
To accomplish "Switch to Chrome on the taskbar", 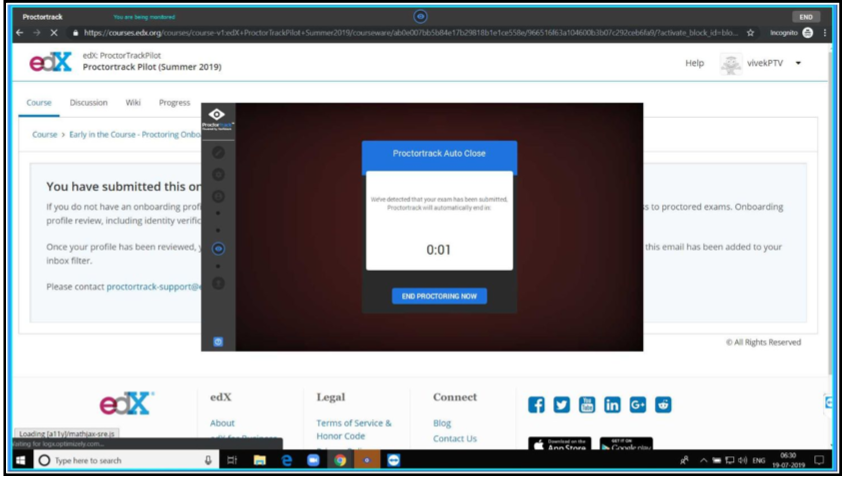I will (x=340, y=461).
